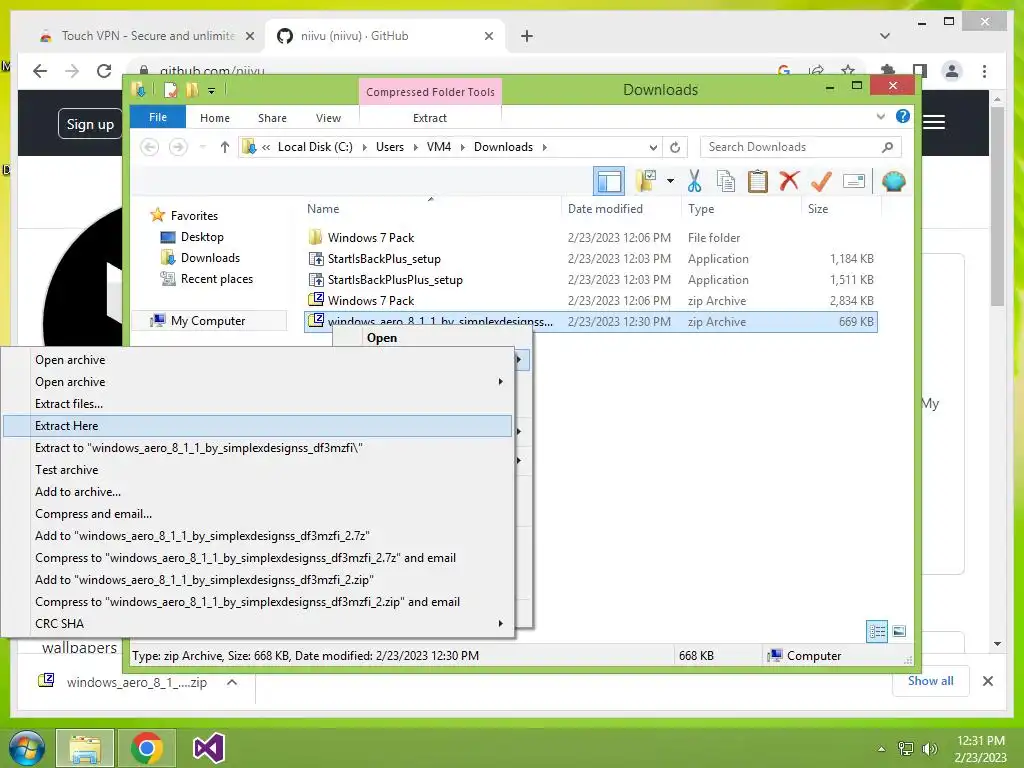Switch to the Share ribbon tab

[x=272, y=118]
